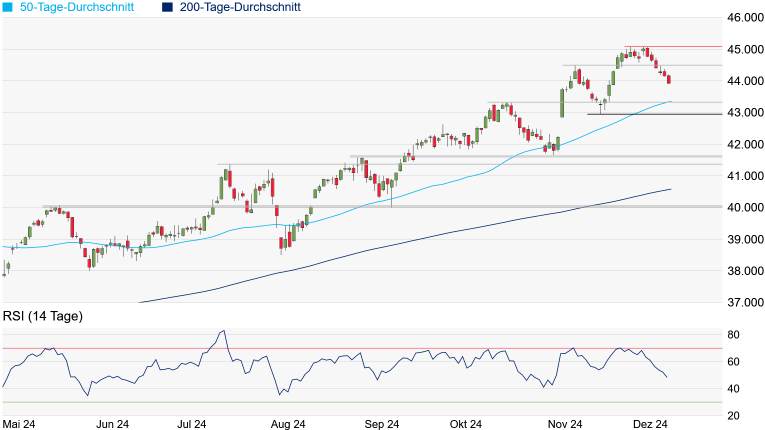765x430 pixels.
Task: Click the green RSI oversold threshold line
Action: [400, 402]
